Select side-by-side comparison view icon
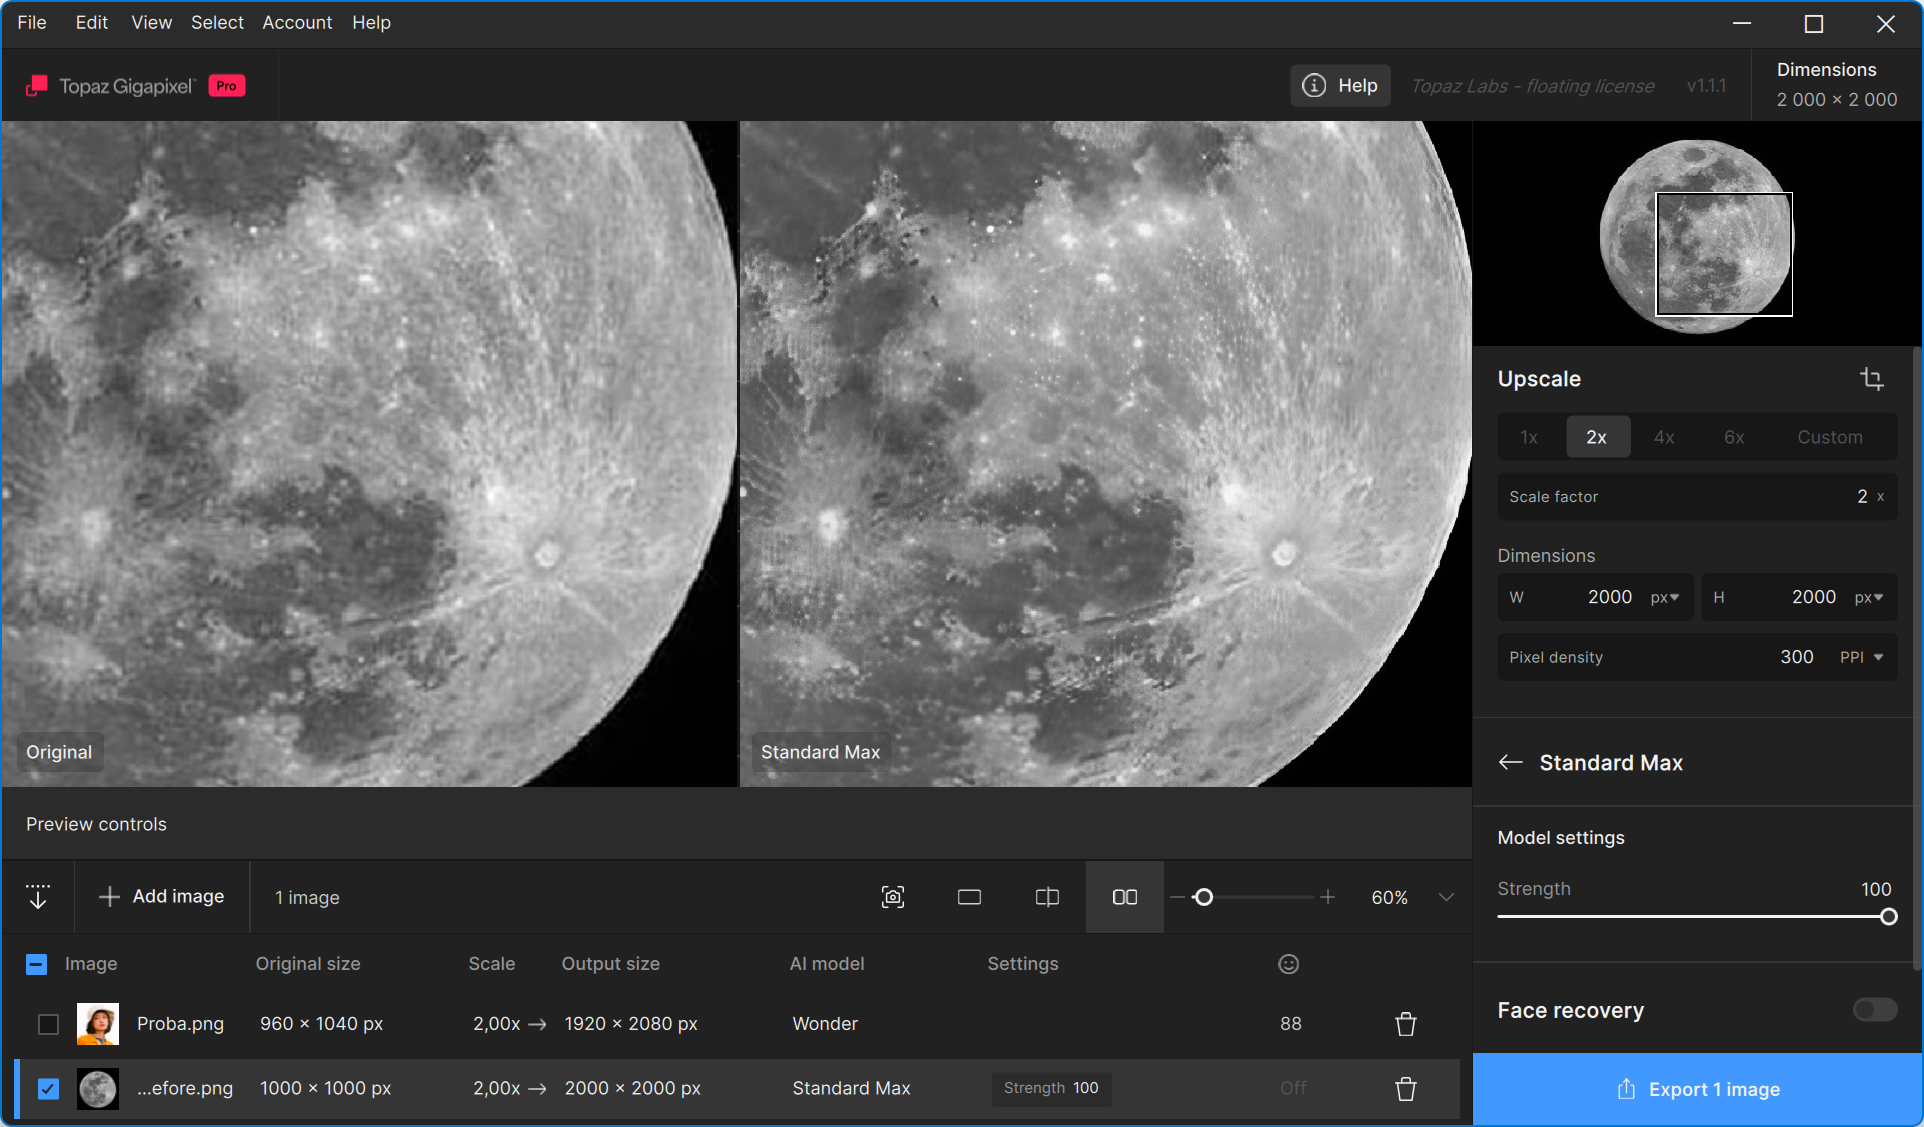The width and height of the screenshot is (1924, 1127). tap(1124, 897)
